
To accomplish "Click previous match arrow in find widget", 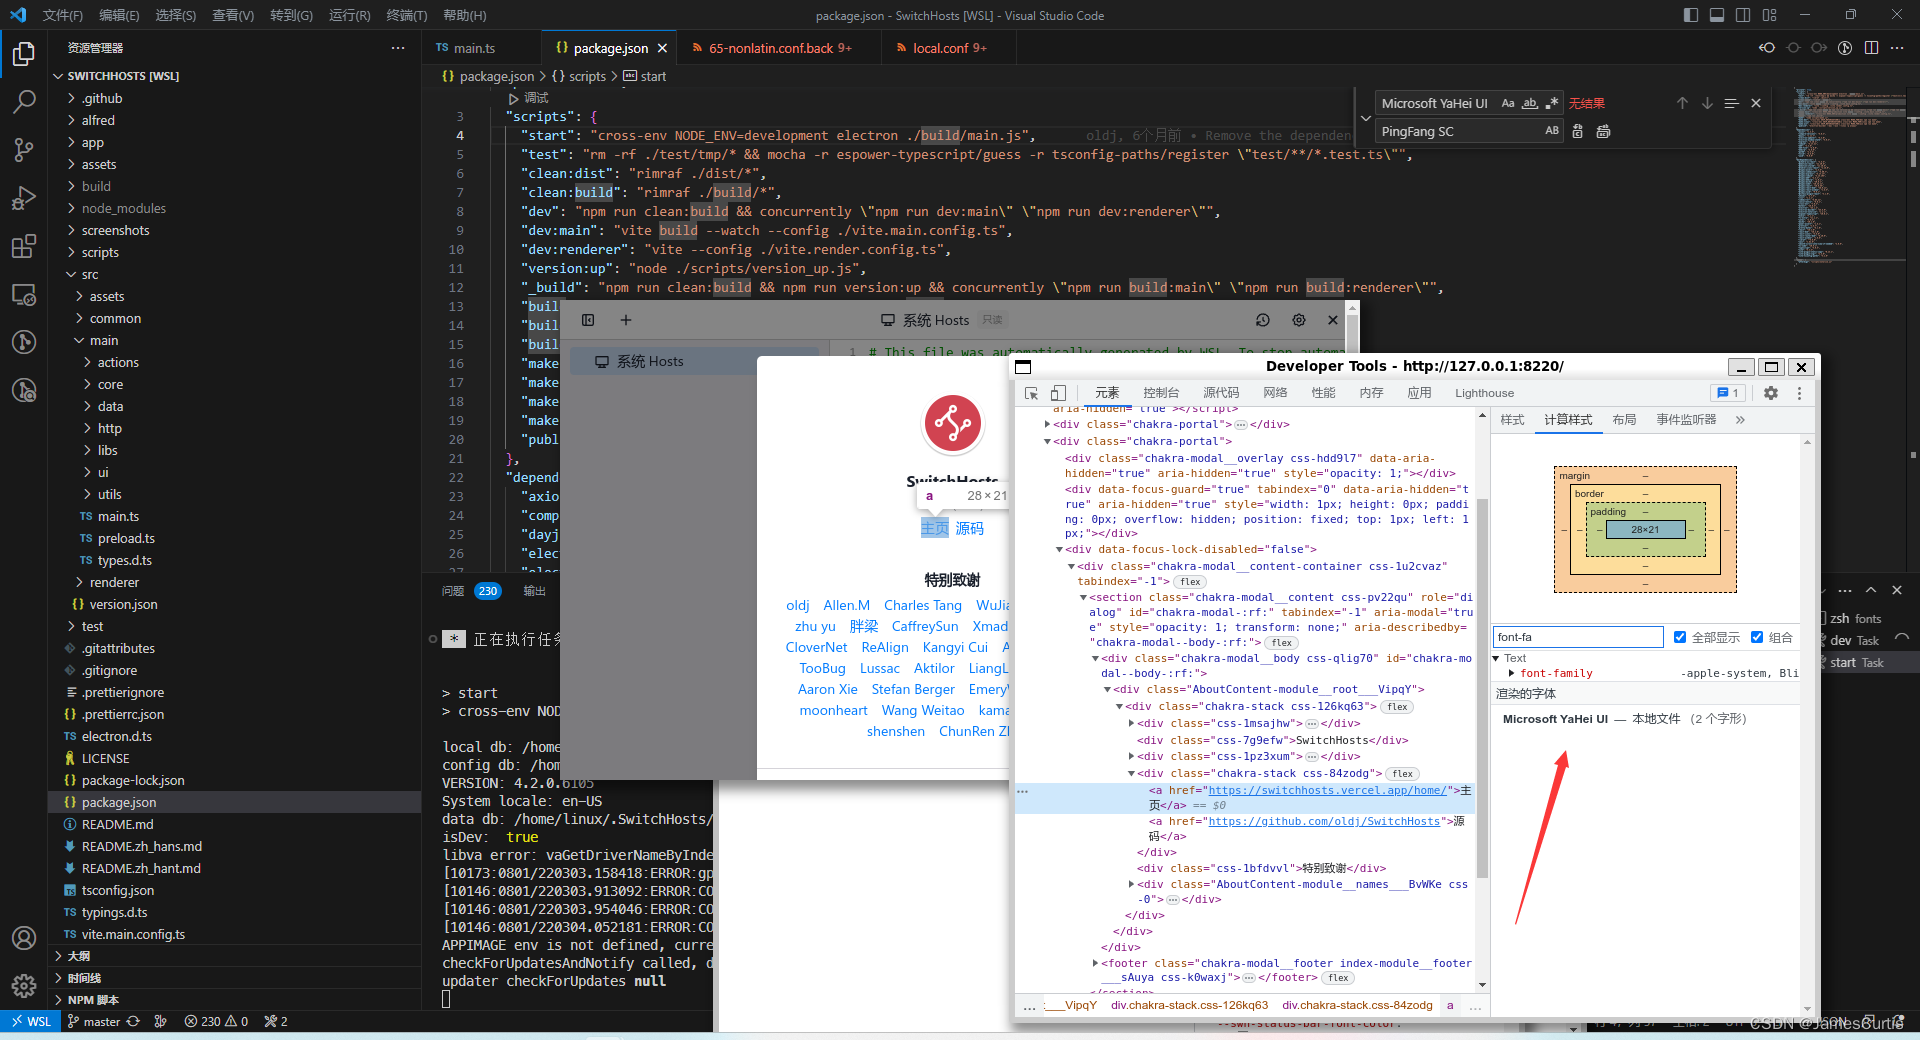I will point(1682,103).
